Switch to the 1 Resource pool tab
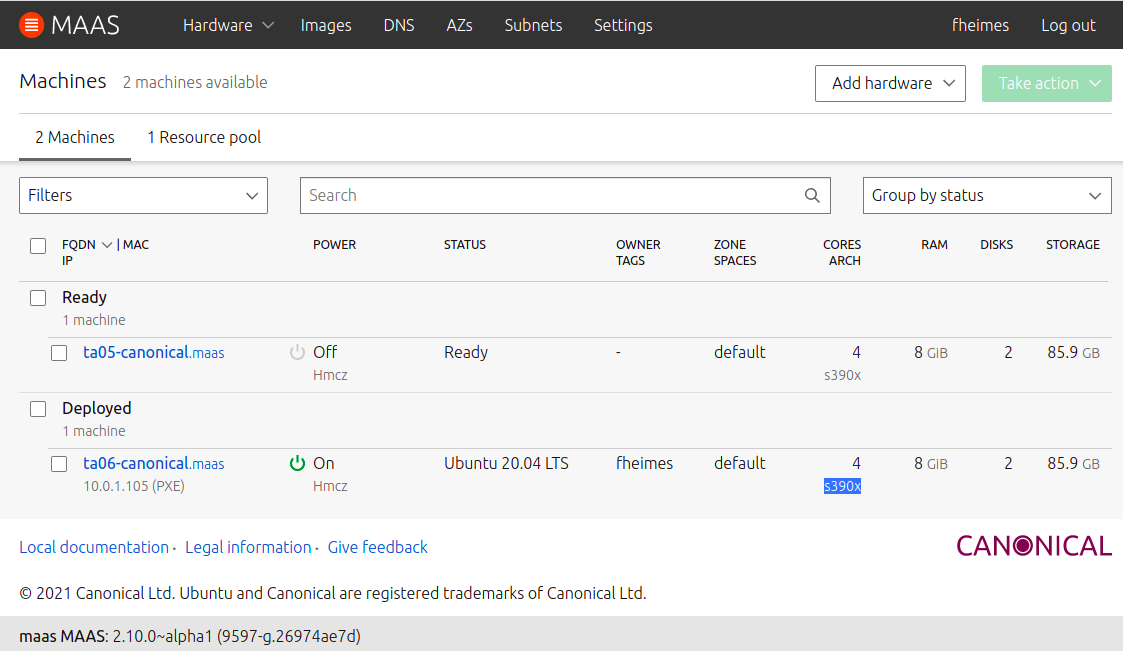Image resolution: width=1123 pixels, height=651 pixels. 204,137
